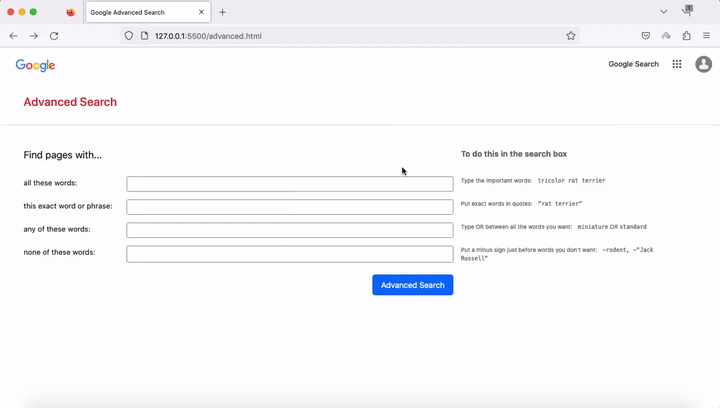Click the Firefox icon beside the tab
Image resolution: width=720 pixels, height=408 pixels.
71,12
